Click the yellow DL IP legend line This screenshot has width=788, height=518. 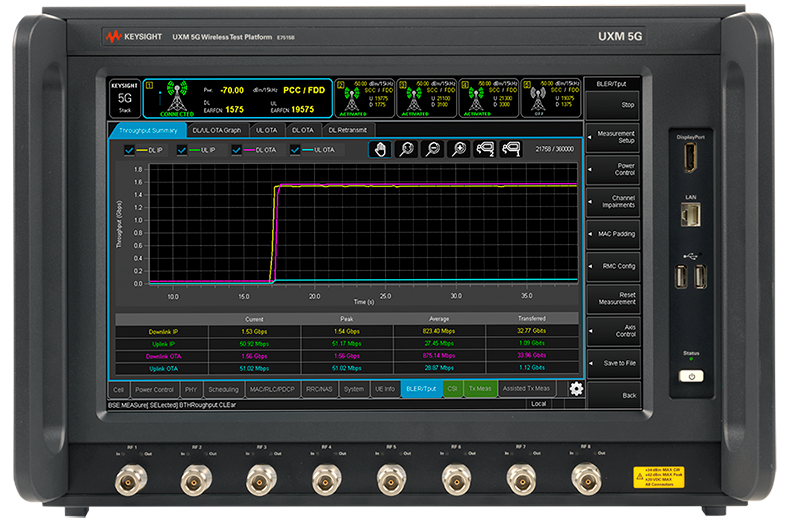click(142, 150)
